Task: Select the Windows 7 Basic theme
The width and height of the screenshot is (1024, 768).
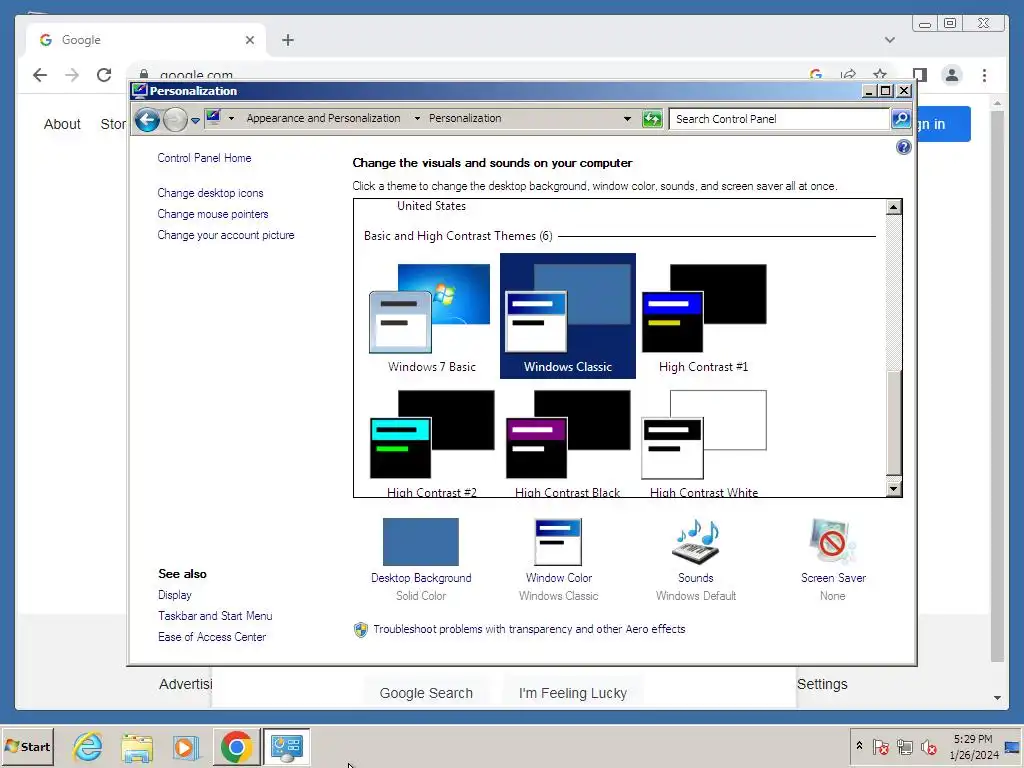Action: pos(432,316)
